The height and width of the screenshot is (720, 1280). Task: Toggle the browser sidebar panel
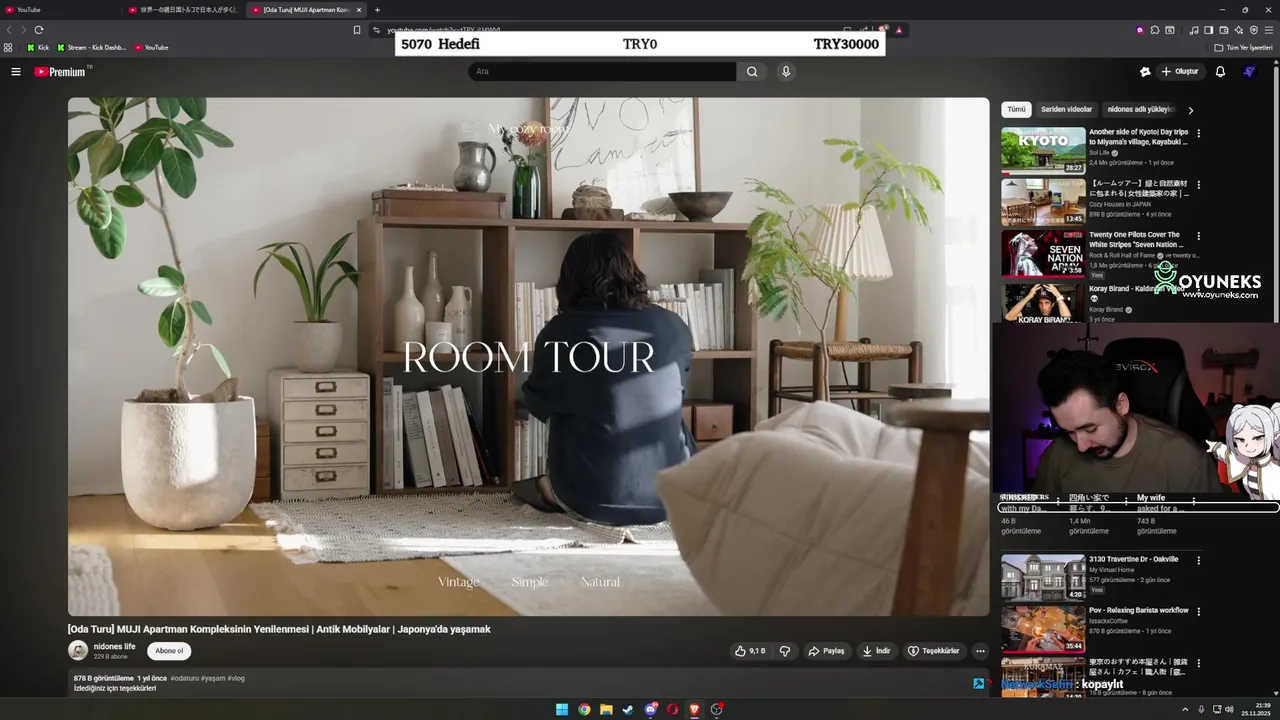(1208, 30)
